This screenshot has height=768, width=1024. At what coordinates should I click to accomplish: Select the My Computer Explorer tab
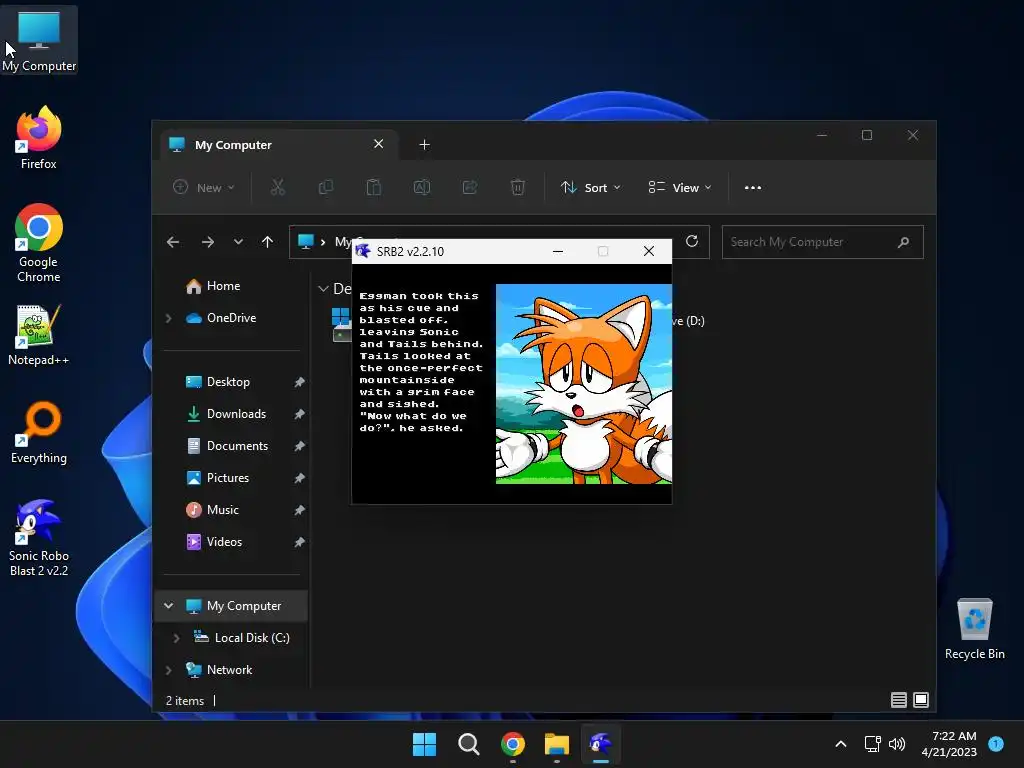pos(279,145)
